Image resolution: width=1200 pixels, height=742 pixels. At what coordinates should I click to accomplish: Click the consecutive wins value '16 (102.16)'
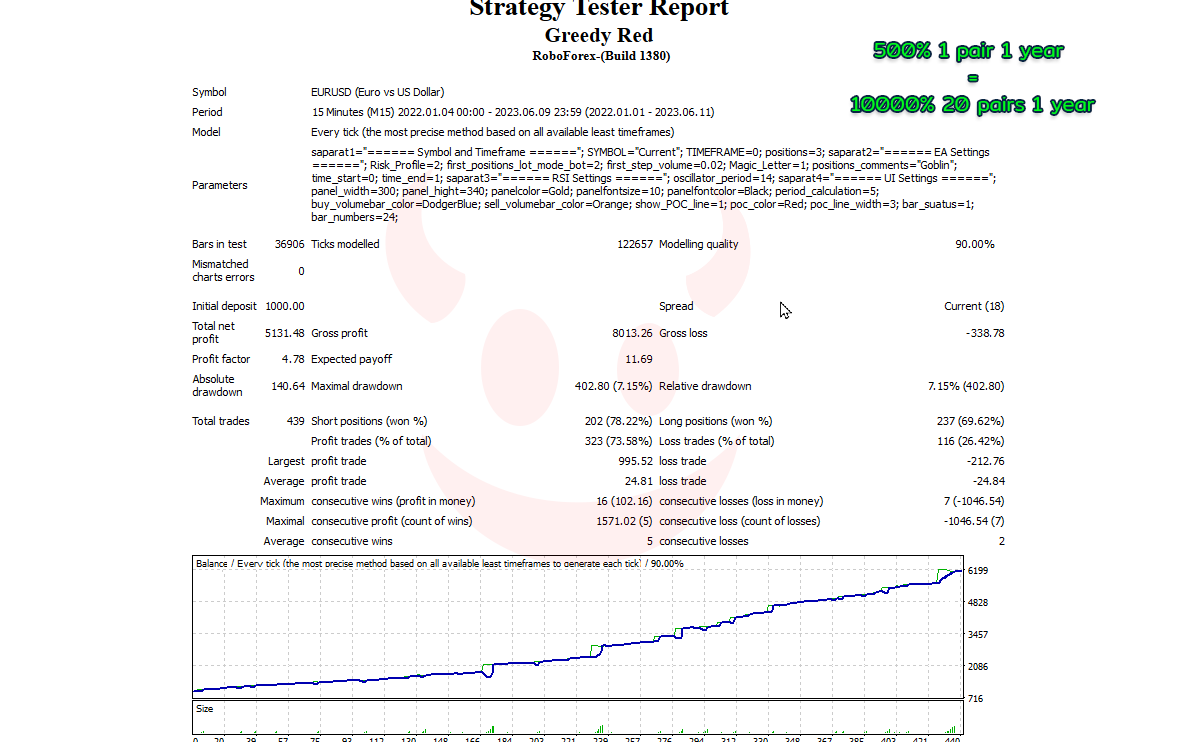(x=624, y=501)
